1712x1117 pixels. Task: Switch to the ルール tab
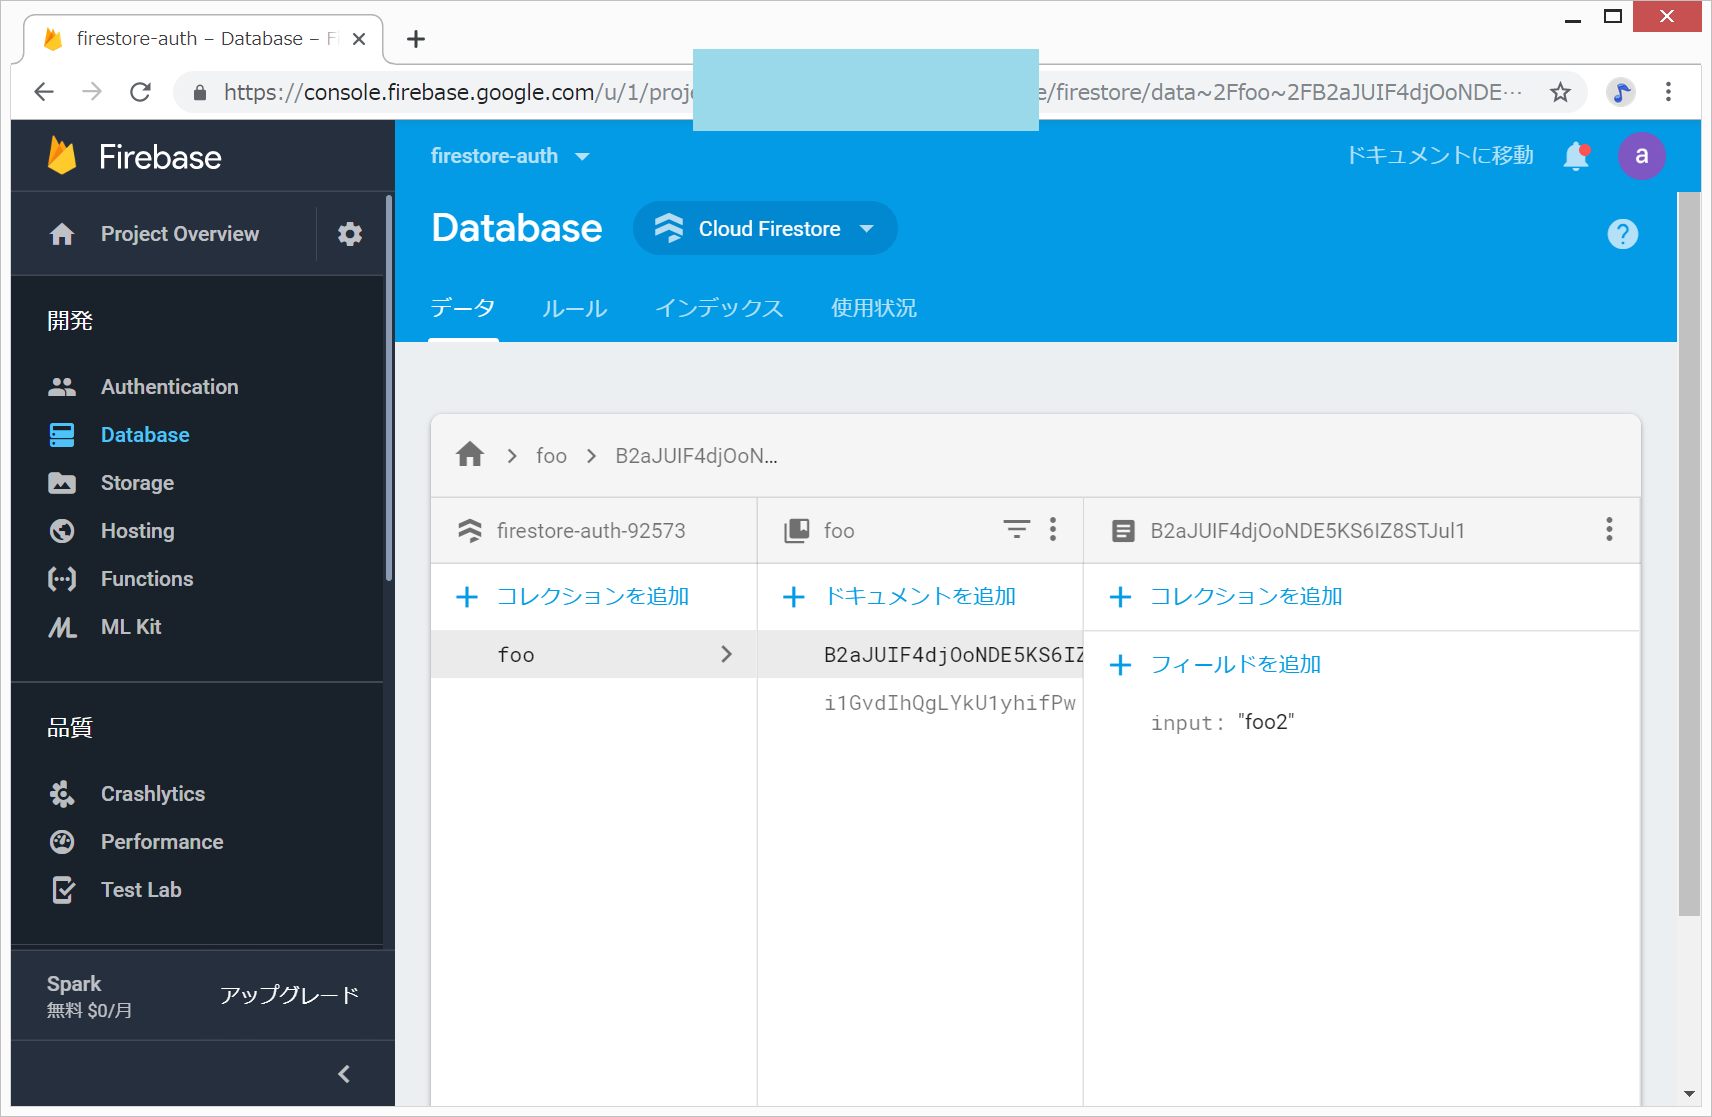click(x=575, y=308)
